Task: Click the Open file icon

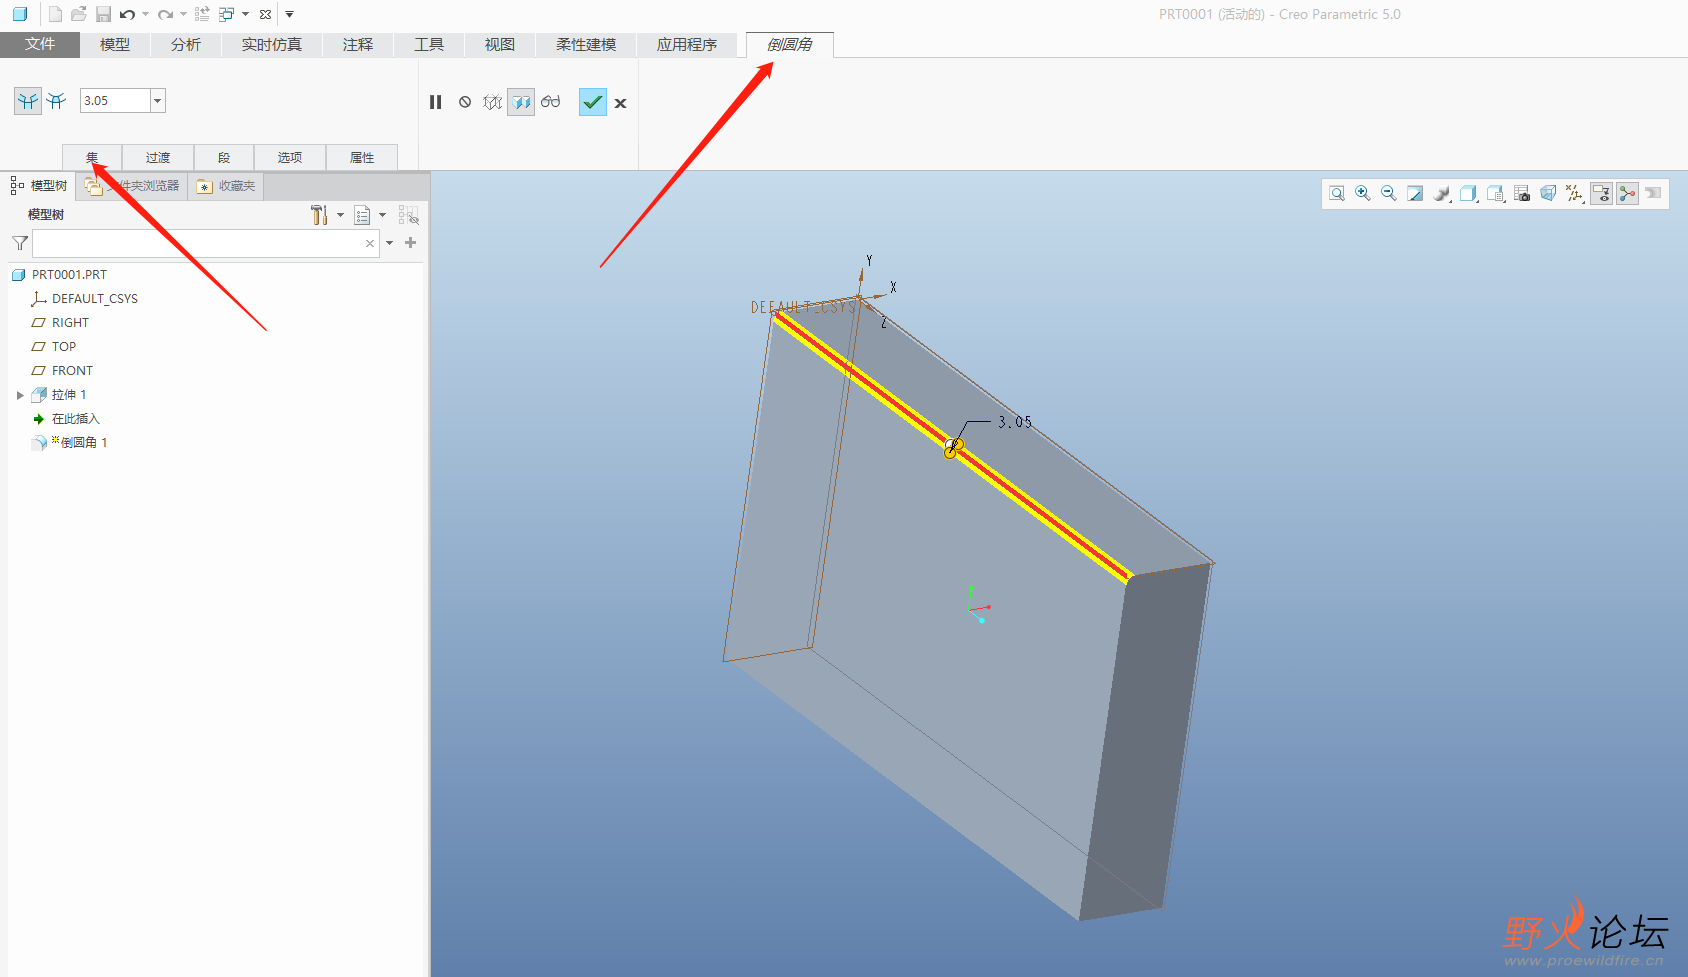Action: [79, 14]
